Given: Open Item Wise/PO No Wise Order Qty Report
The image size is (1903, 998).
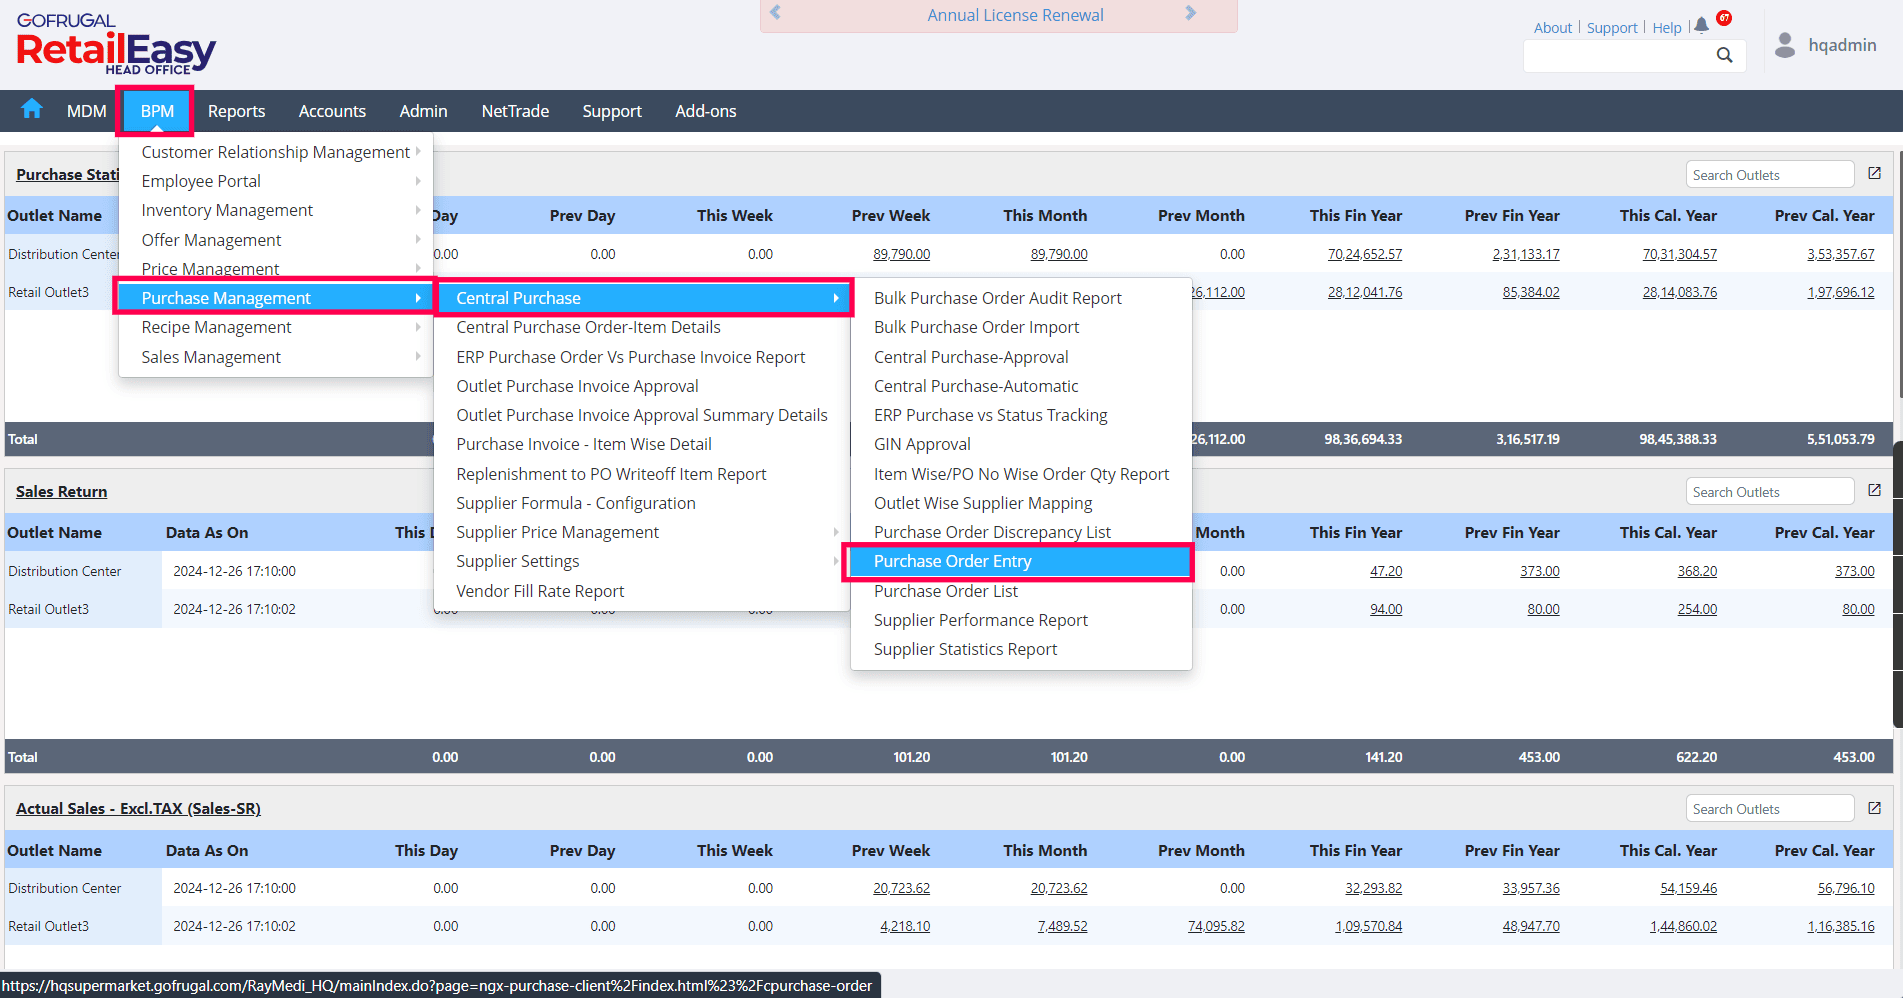Looking at the screenshot, I should (1020, 474).
